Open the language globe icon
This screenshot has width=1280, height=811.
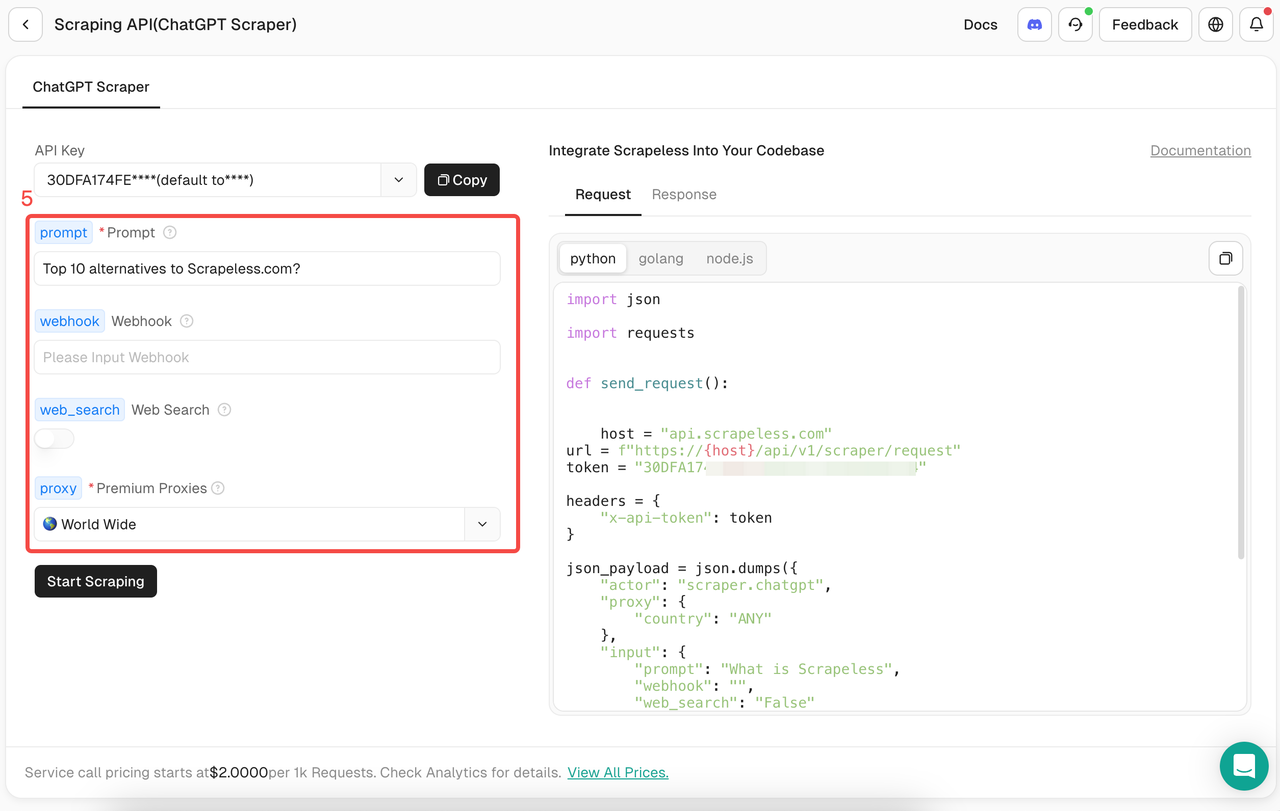pyautogui.click(x=1216, y=25)
